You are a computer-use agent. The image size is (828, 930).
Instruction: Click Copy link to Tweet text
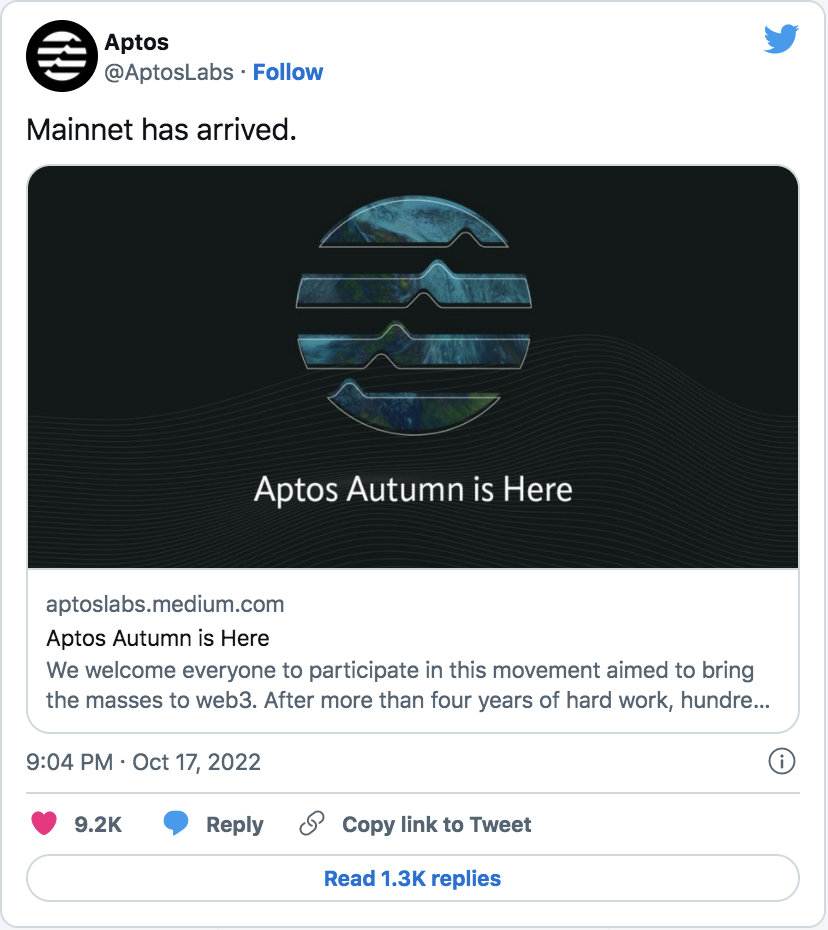tap(436, 825)
